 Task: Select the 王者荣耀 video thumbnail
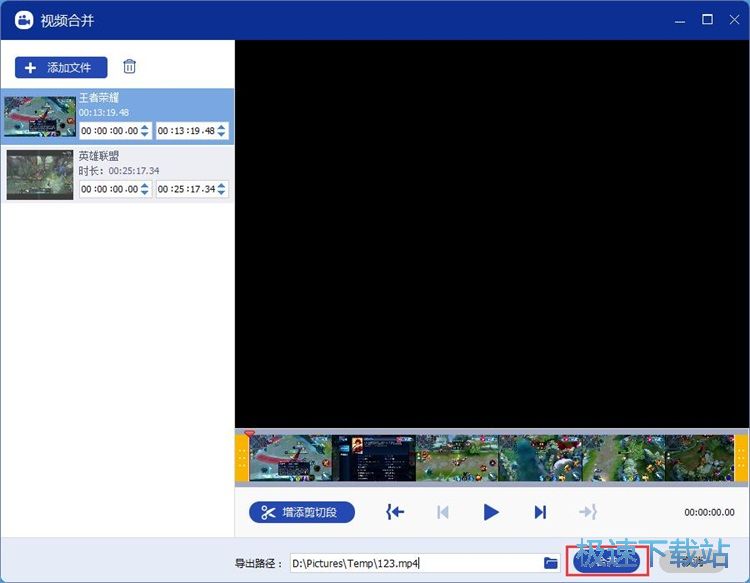point(39,117)
